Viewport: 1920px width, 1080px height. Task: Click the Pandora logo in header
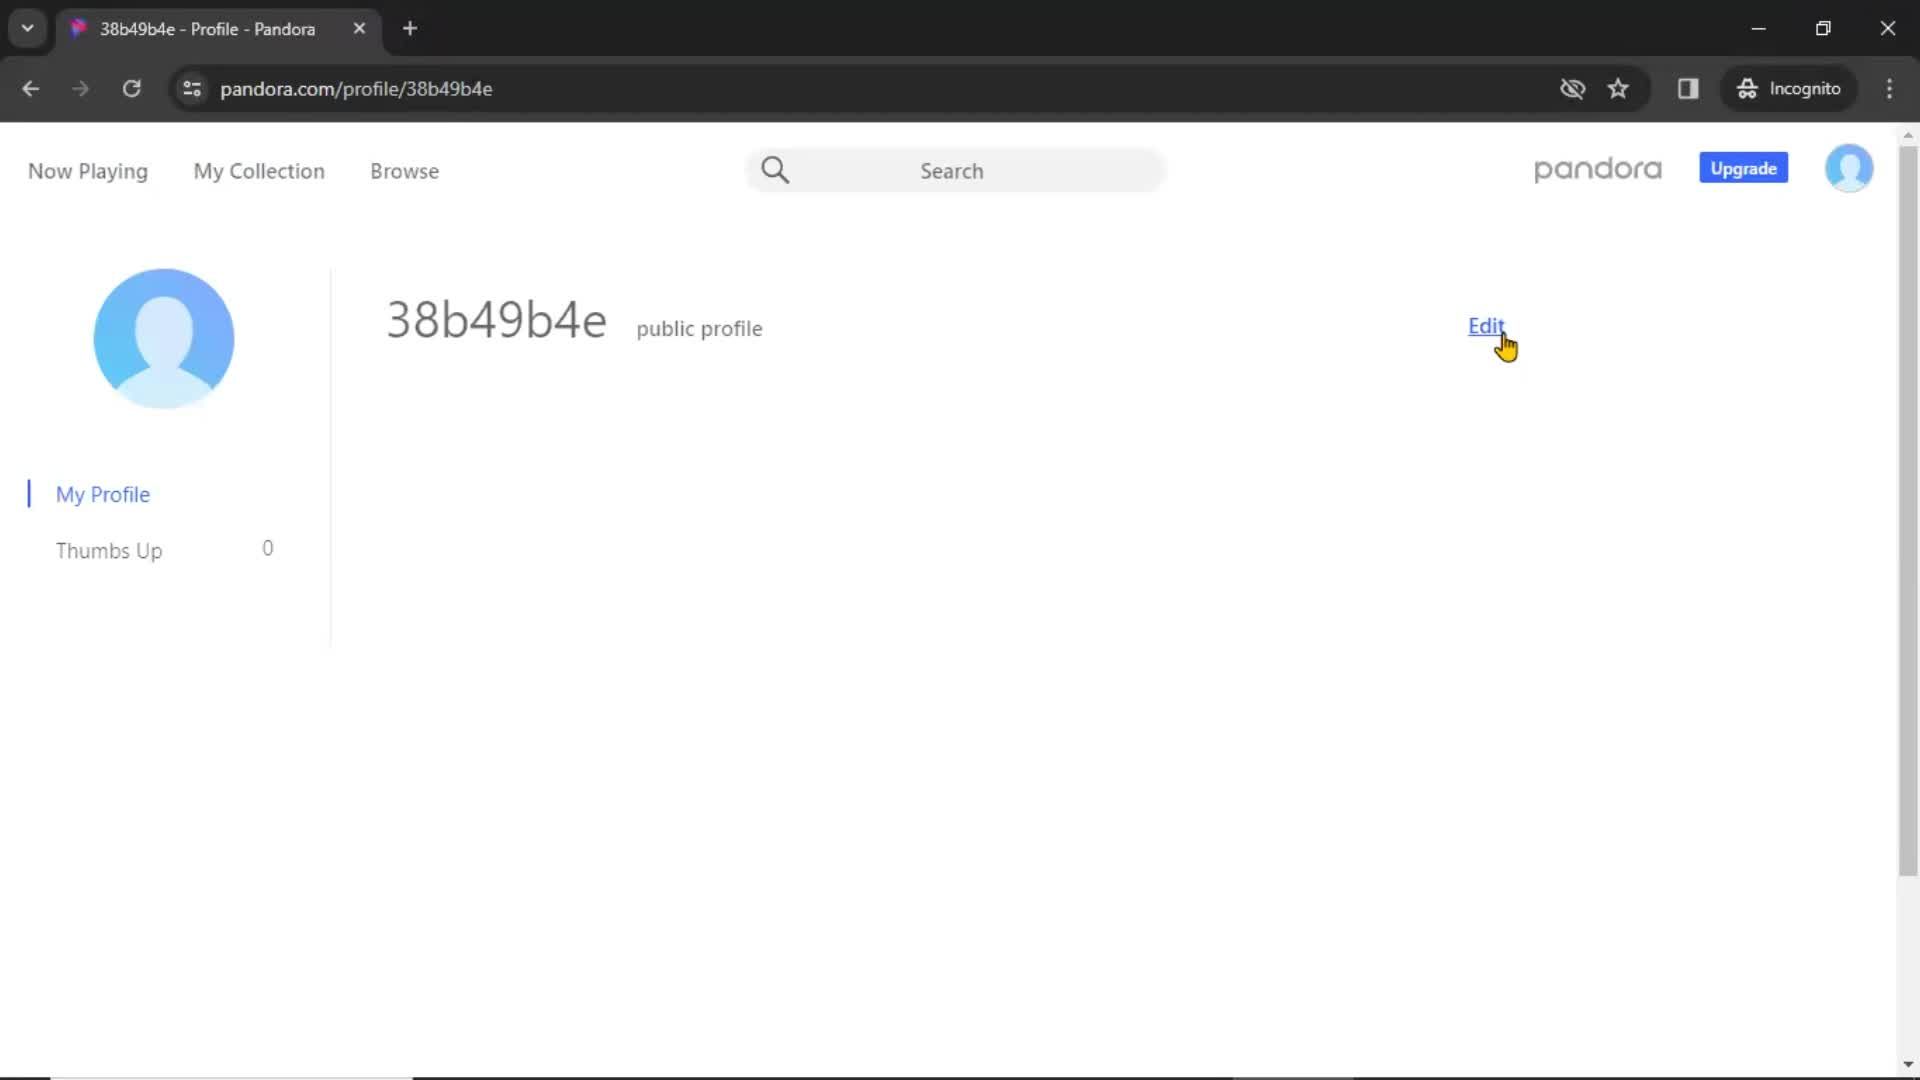click(1598, 169)
